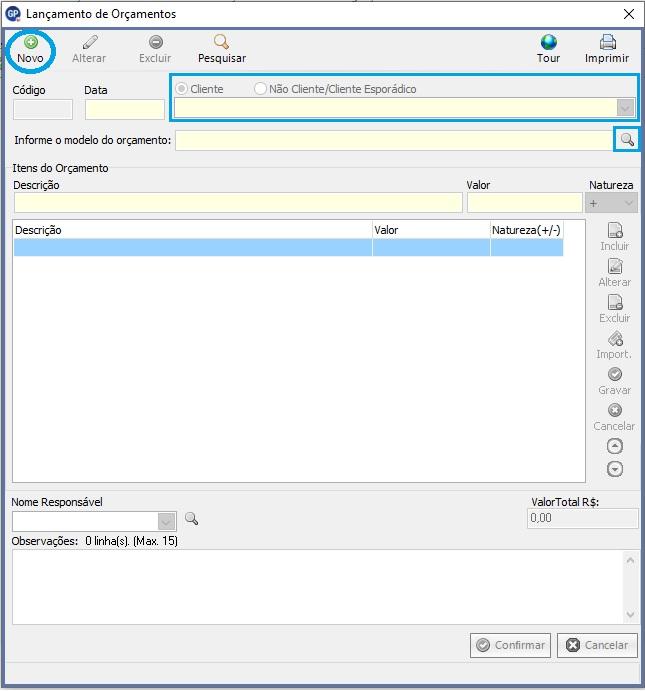
Task: Expand the Nome Responsável dropdown
Action: (x=167, y=522)
